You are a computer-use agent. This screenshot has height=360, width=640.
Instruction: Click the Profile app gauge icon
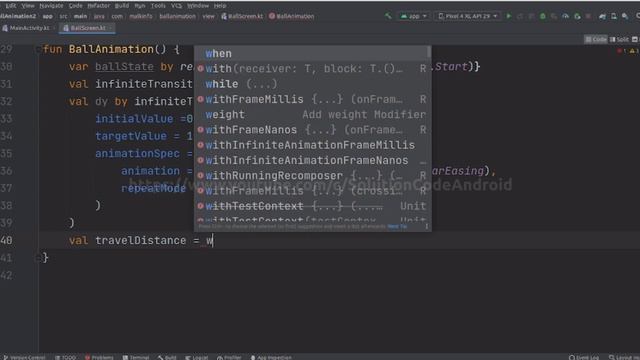tap(565, 16)
